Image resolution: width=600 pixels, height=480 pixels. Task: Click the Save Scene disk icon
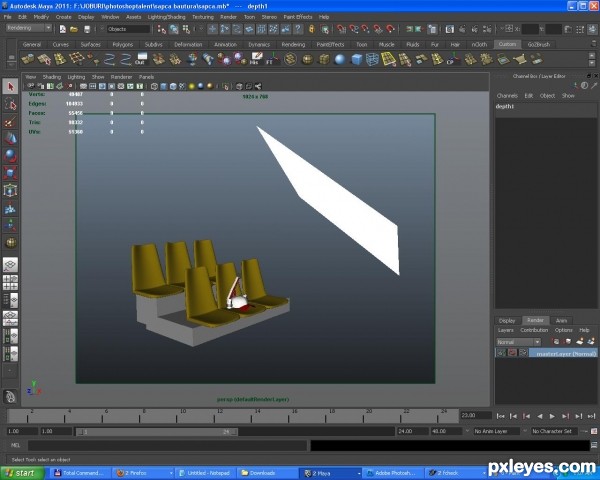click(87, 29)
